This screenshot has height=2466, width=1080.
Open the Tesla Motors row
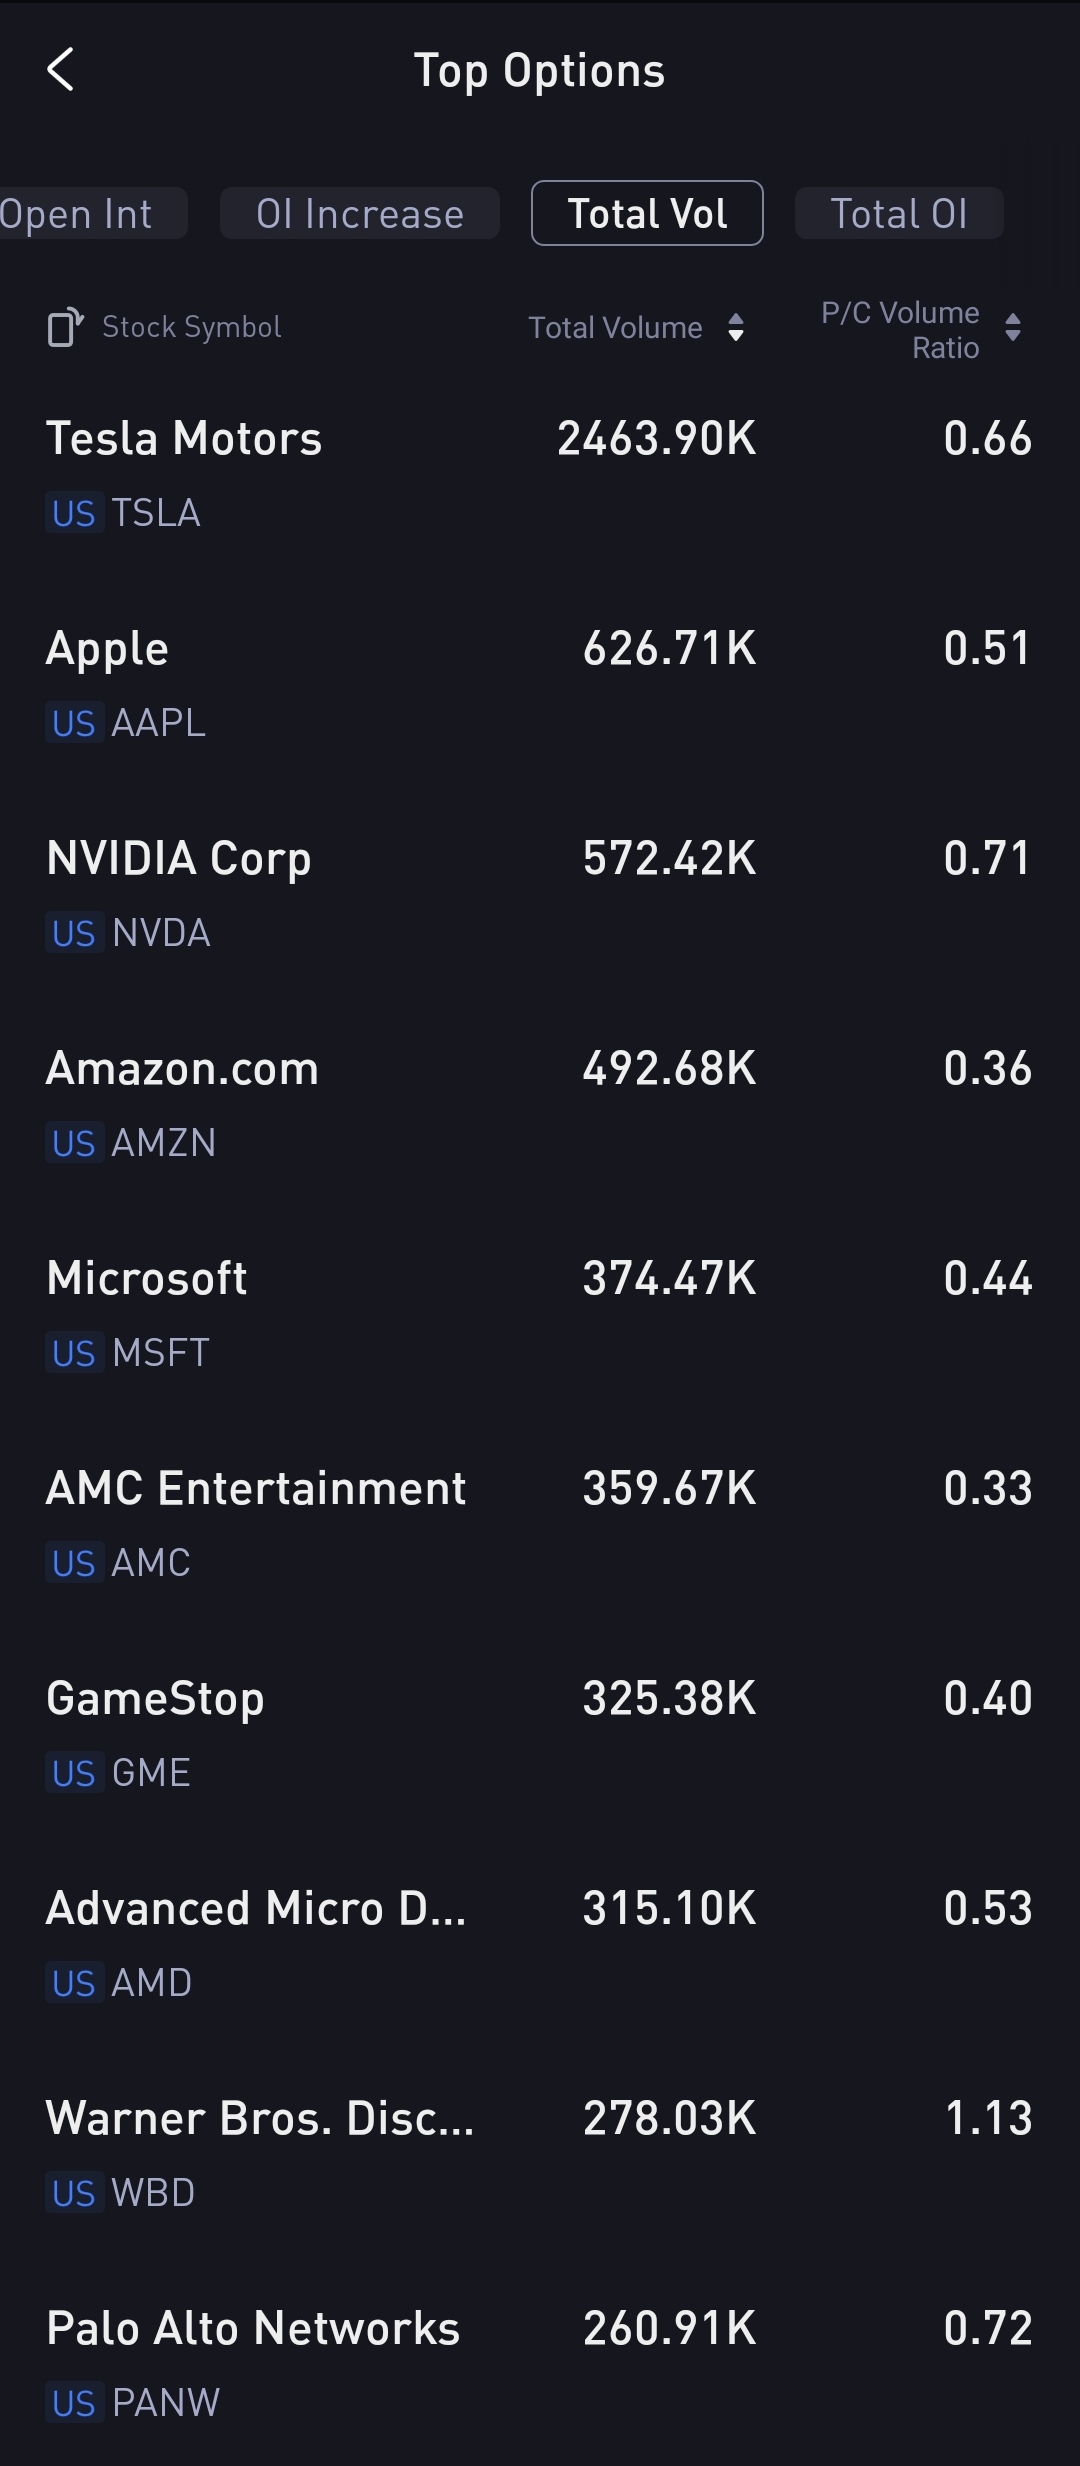540,475
